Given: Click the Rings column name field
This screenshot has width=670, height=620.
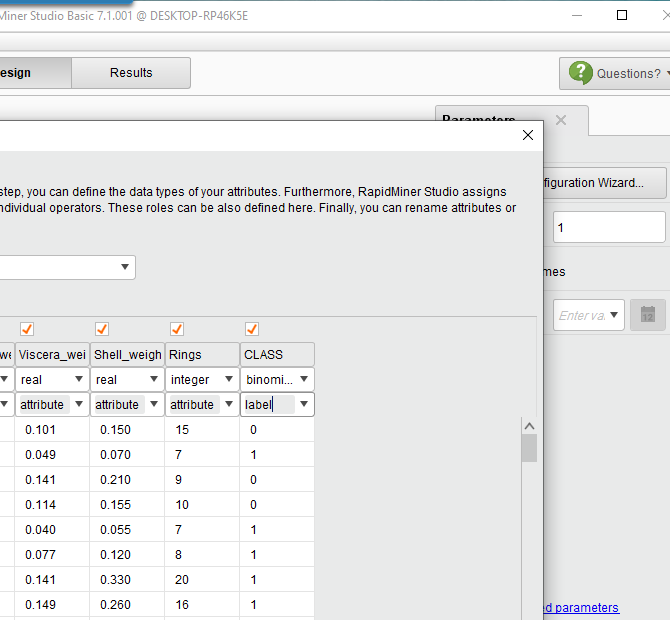Looking at the screenshot, I should tap(202, 355).
